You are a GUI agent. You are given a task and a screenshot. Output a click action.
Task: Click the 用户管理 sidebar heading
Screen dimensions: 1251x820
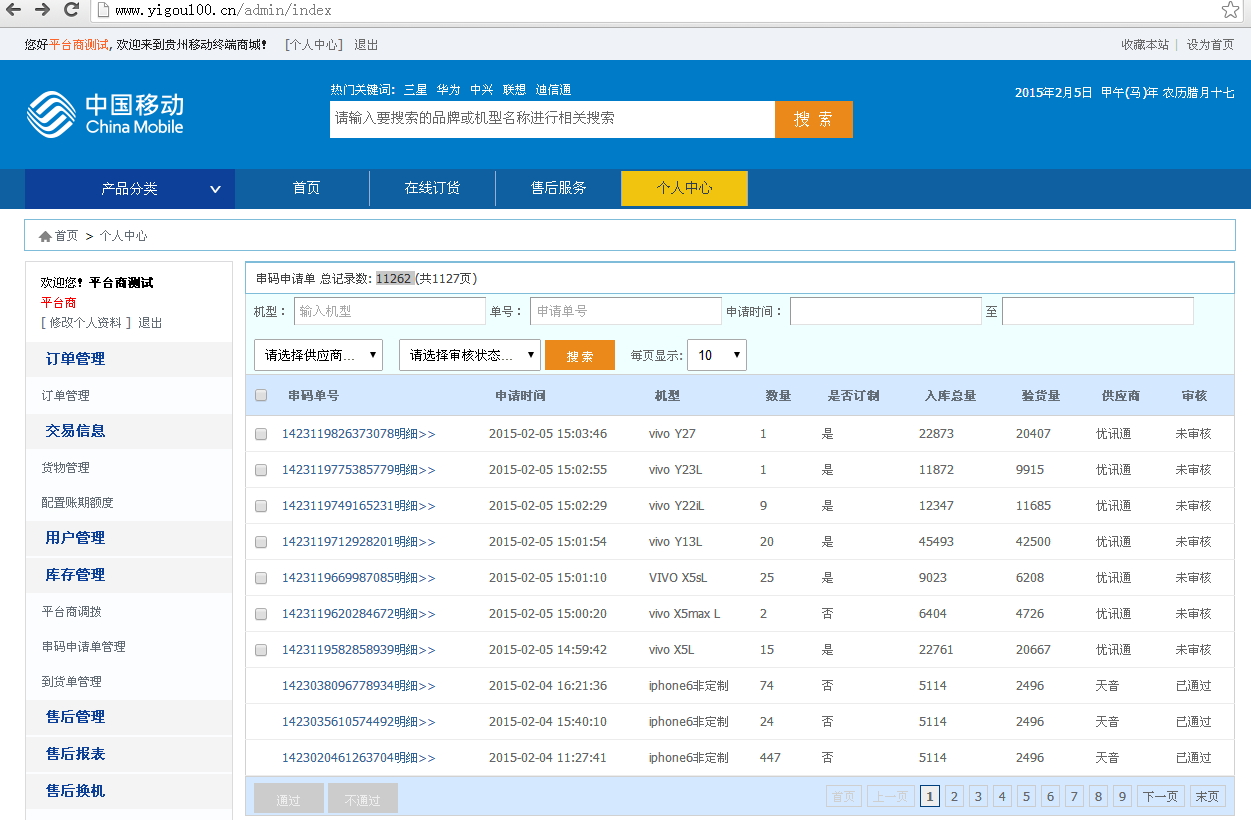(75, 538)
